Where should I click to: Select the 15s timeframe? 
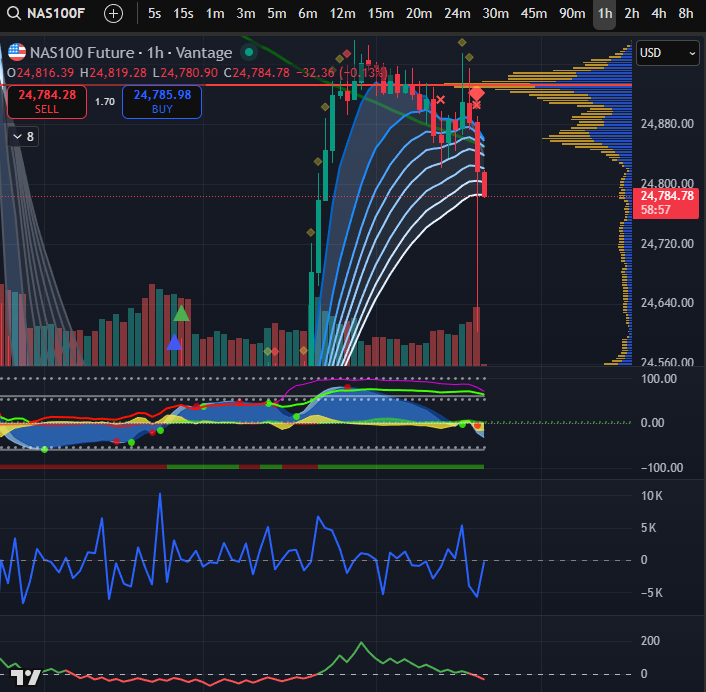[183, 14]
